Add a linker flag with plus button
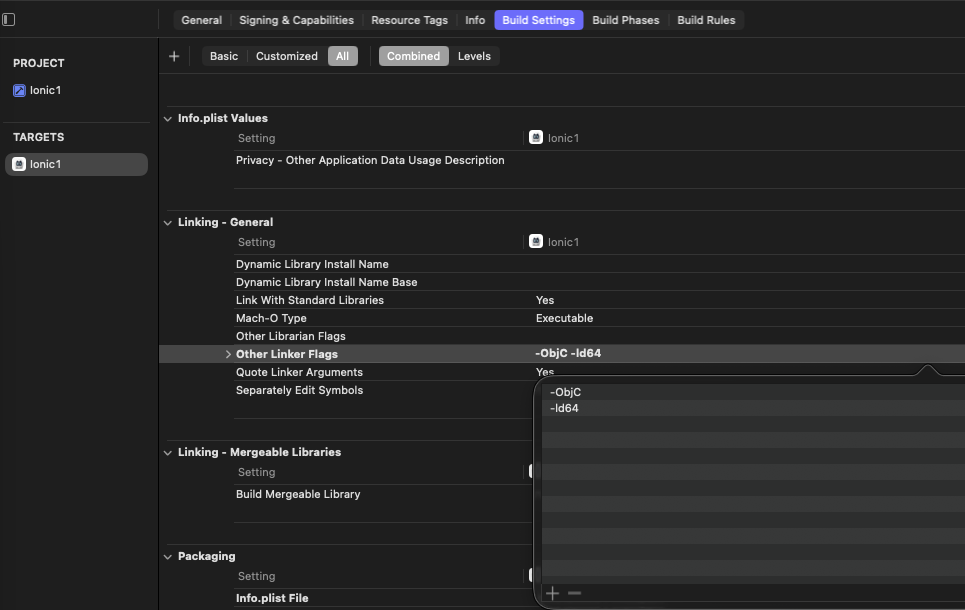The width and height of the screenshot is (965, 610). click(553, 593)
